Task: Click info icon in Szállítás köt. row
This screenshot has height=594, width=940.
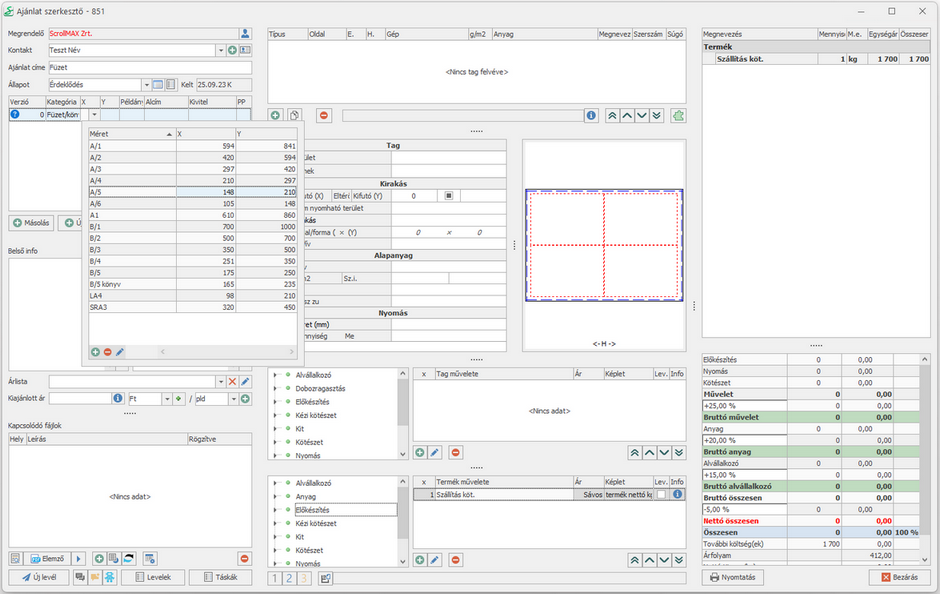Action: (677, 494)
